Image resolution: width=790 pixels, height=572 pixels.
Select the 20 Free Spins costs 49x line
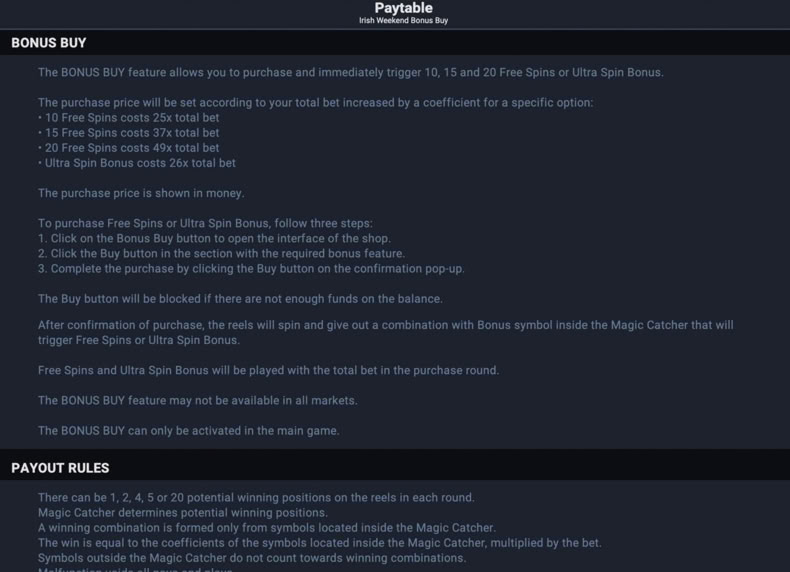[128, 148]
